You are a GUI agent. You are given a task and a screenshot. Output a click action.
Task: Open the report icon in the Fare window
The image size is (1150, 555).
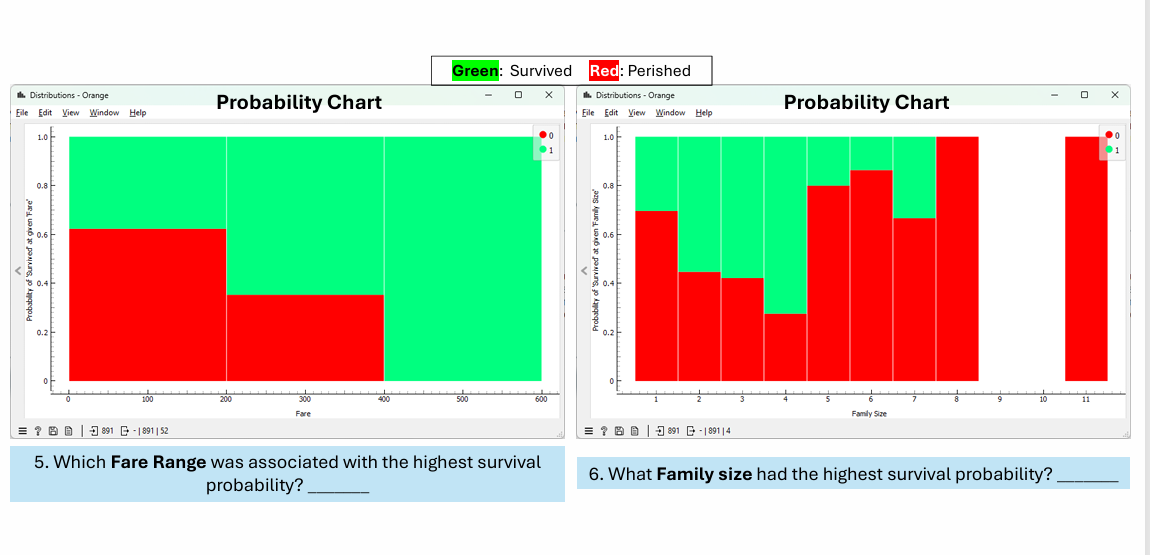[68, 430]
